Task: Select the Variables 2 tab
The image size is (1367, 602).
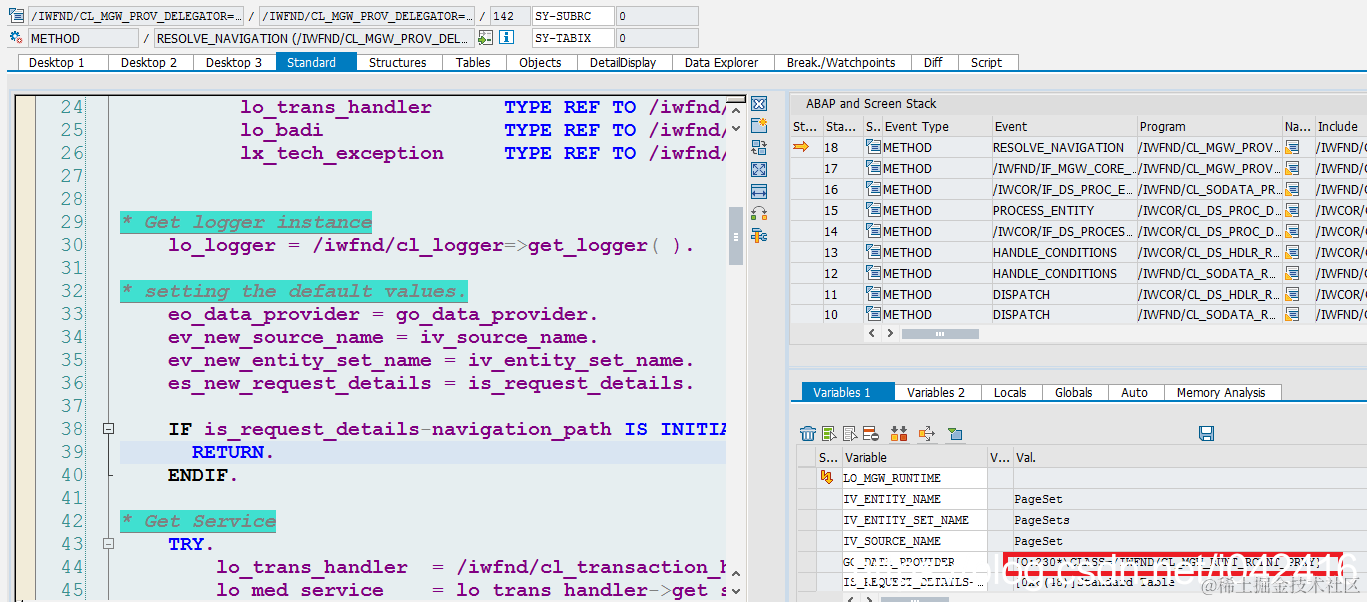Action: tap(936, 393)
